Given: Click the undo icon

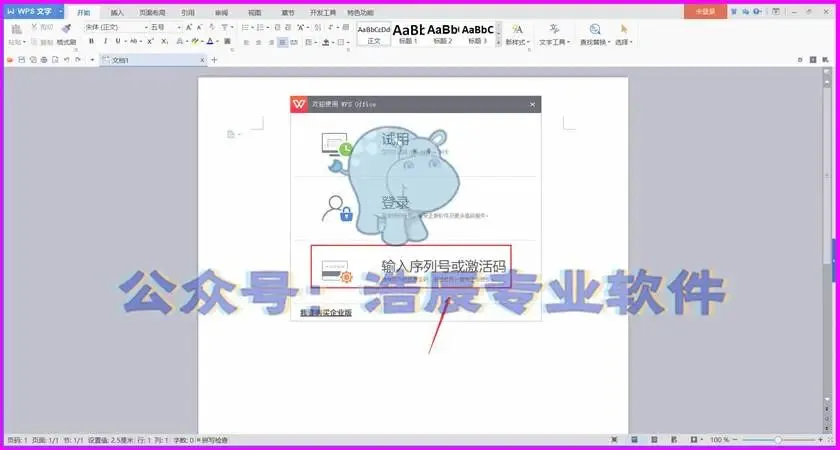Looking at the screenshot, I should point(66,60).
